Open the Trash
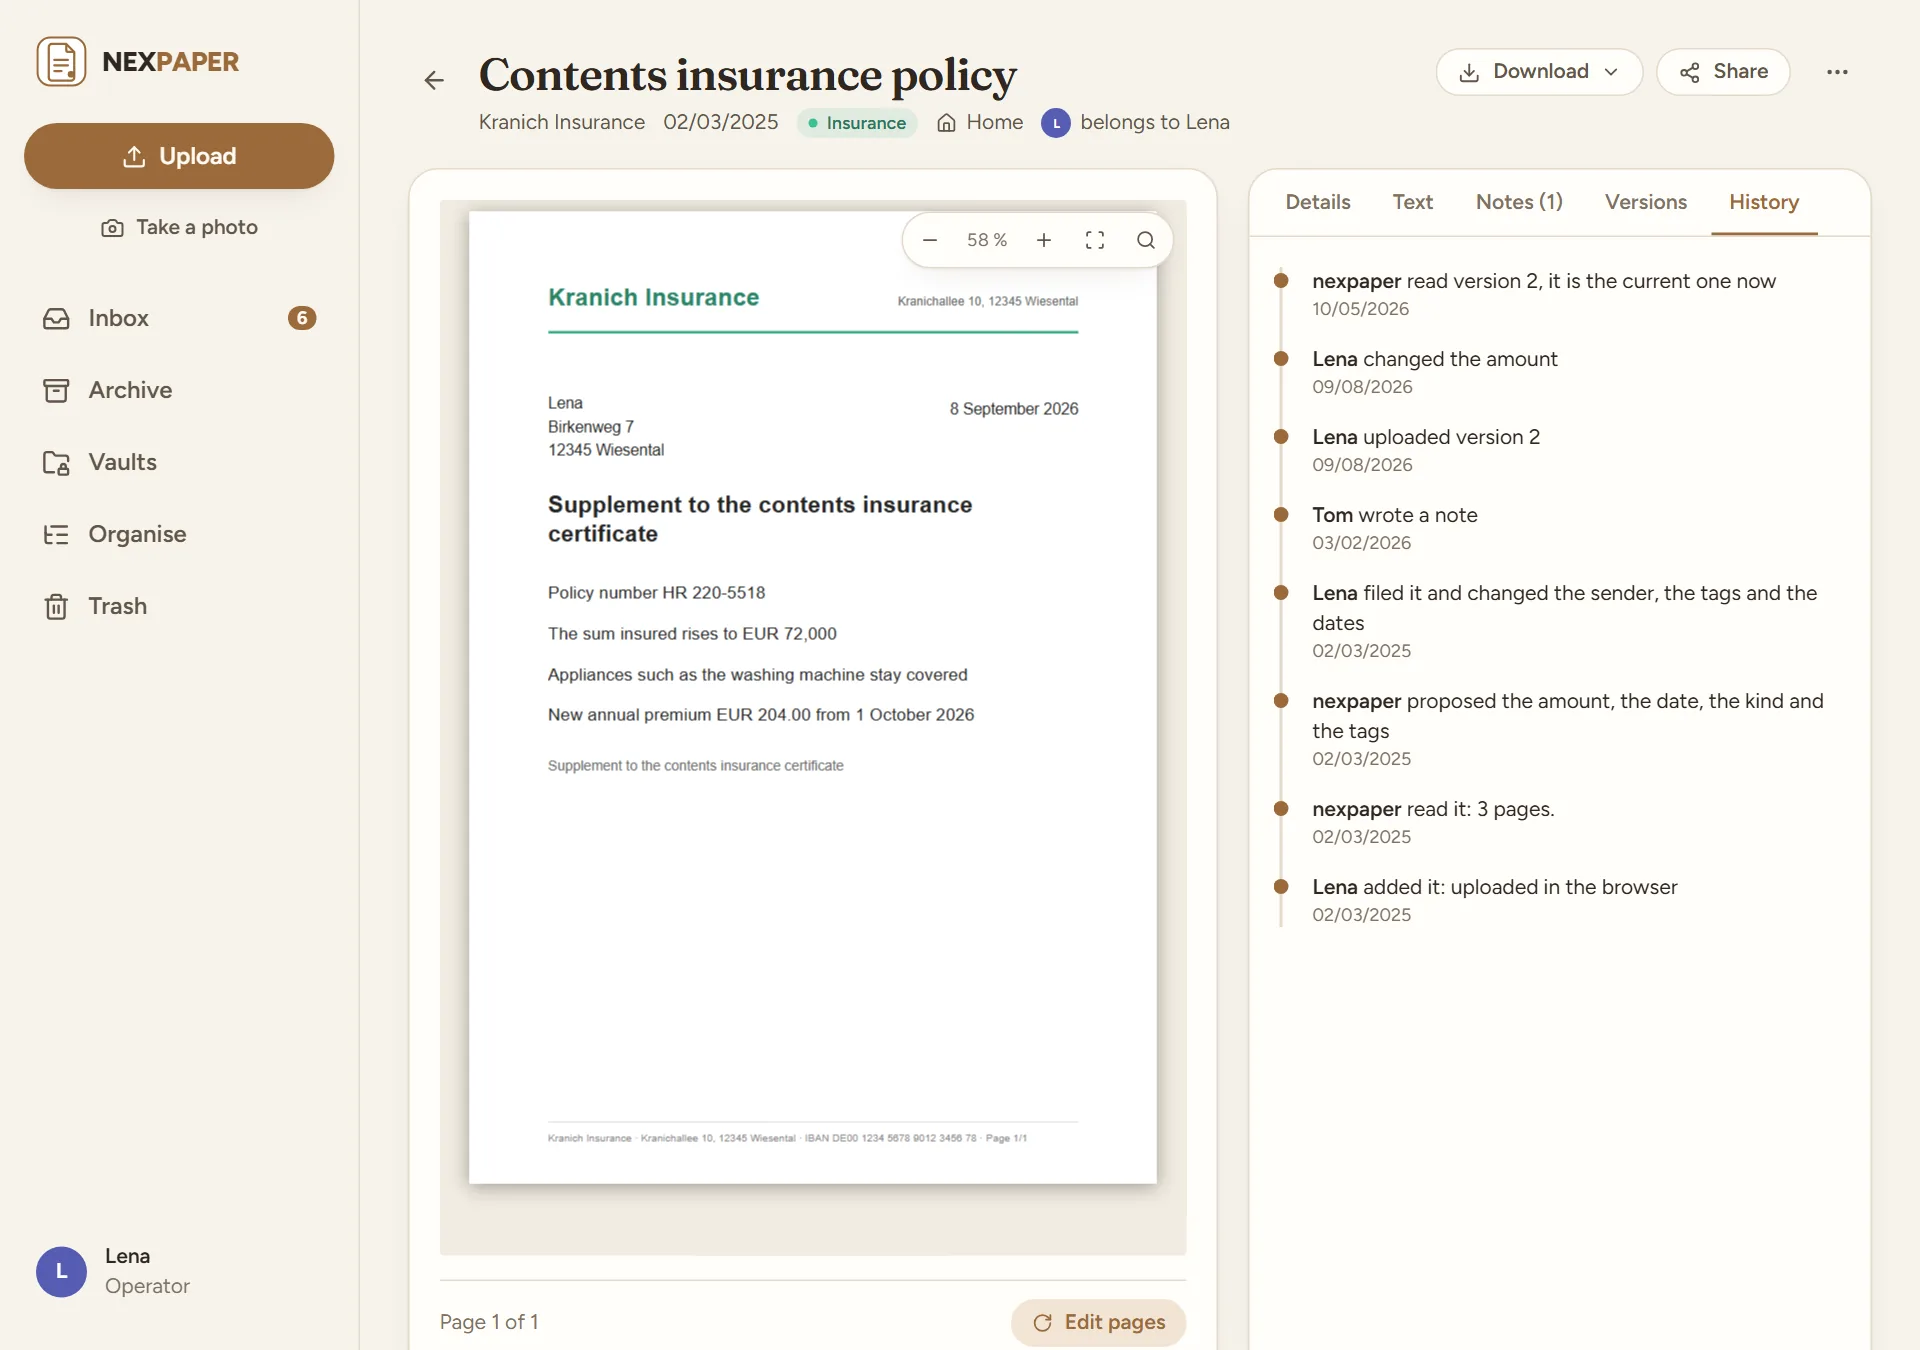 [x=179, y=606]
